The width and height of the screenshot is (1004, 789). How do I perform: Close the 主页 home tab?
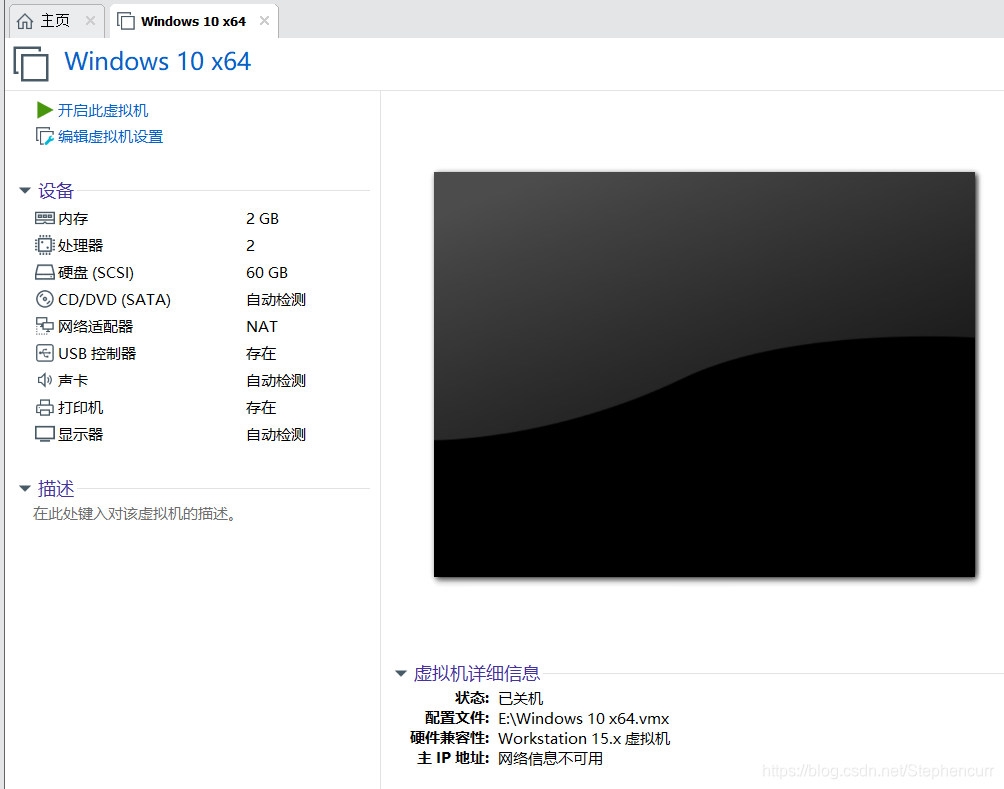point(90,20)
